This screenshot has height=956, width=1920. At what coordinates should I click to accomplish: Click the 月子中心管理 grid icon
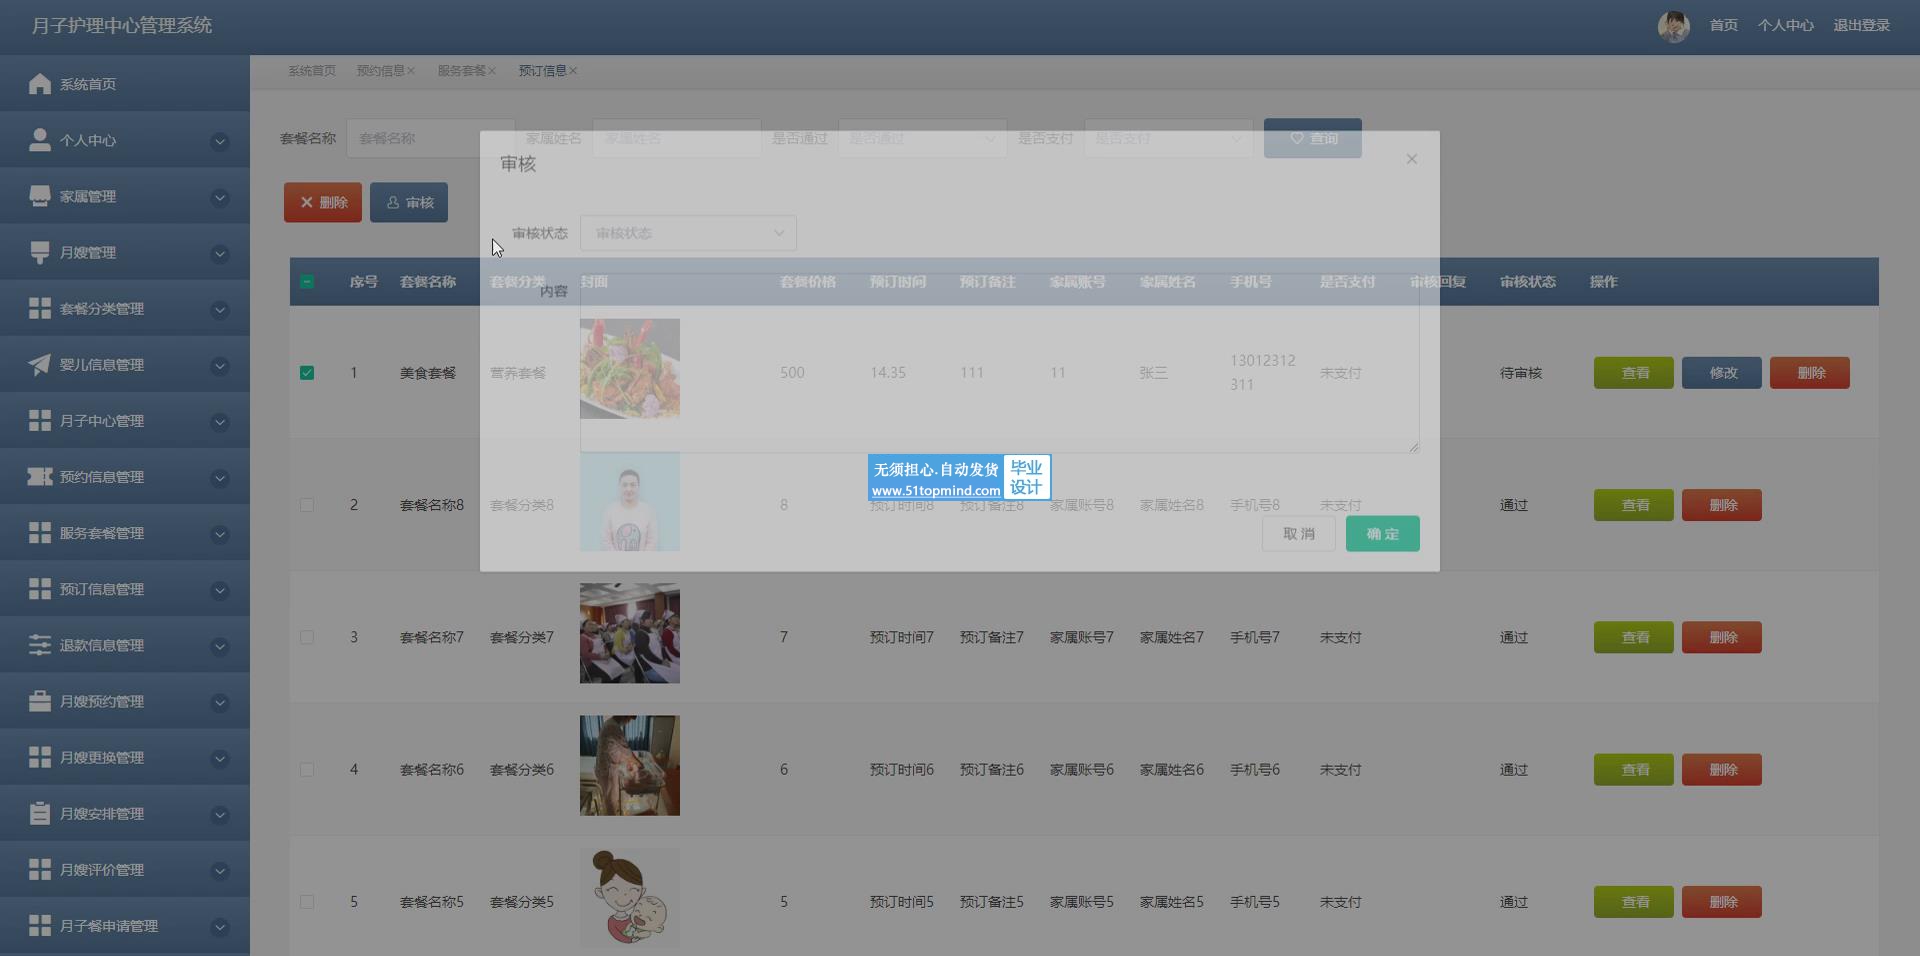pyautogui.click(x=40, y=420)
